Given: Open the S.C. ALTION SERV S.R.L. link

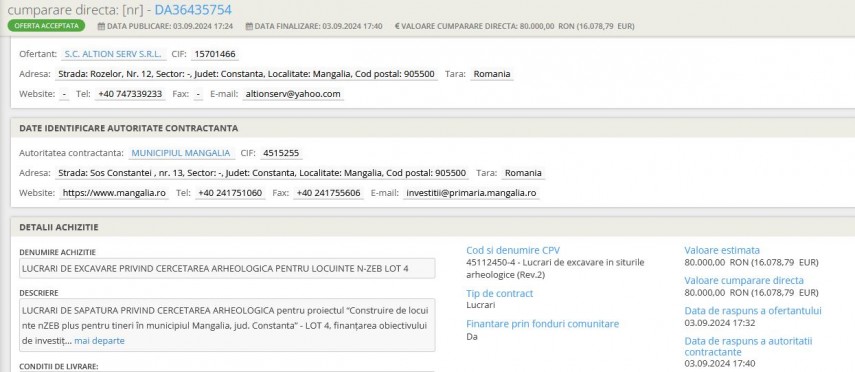Looking at the screenshot, I should pyautogui.click(x=113, y=54).
